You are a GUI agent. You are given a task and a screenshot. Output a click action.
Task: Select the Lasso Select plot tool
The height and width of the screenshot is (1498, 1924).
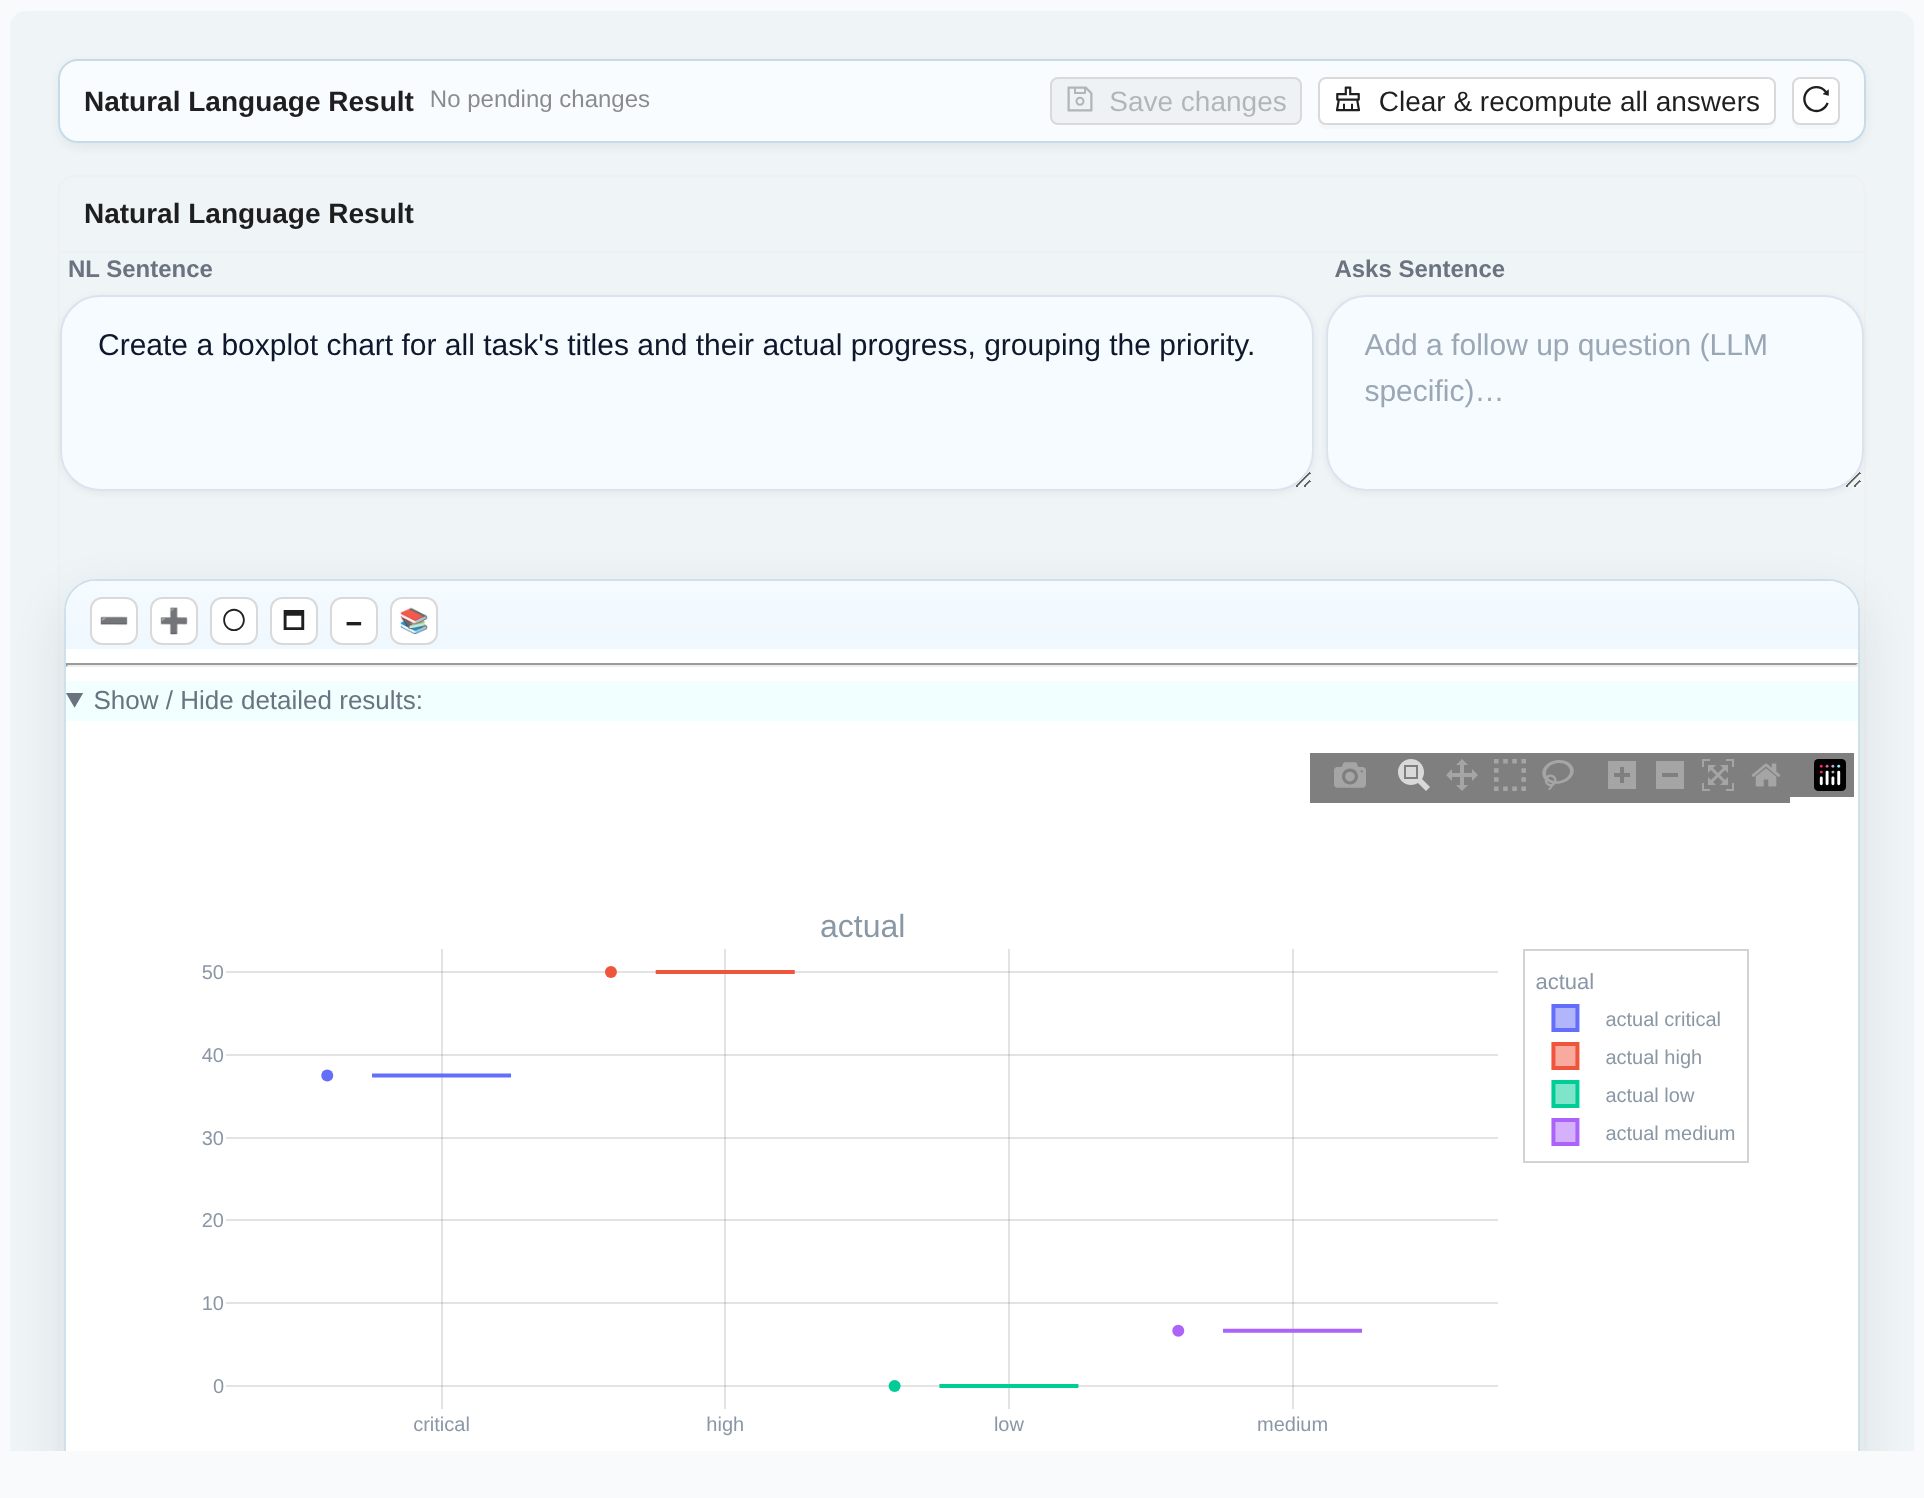click(1558, 775)
